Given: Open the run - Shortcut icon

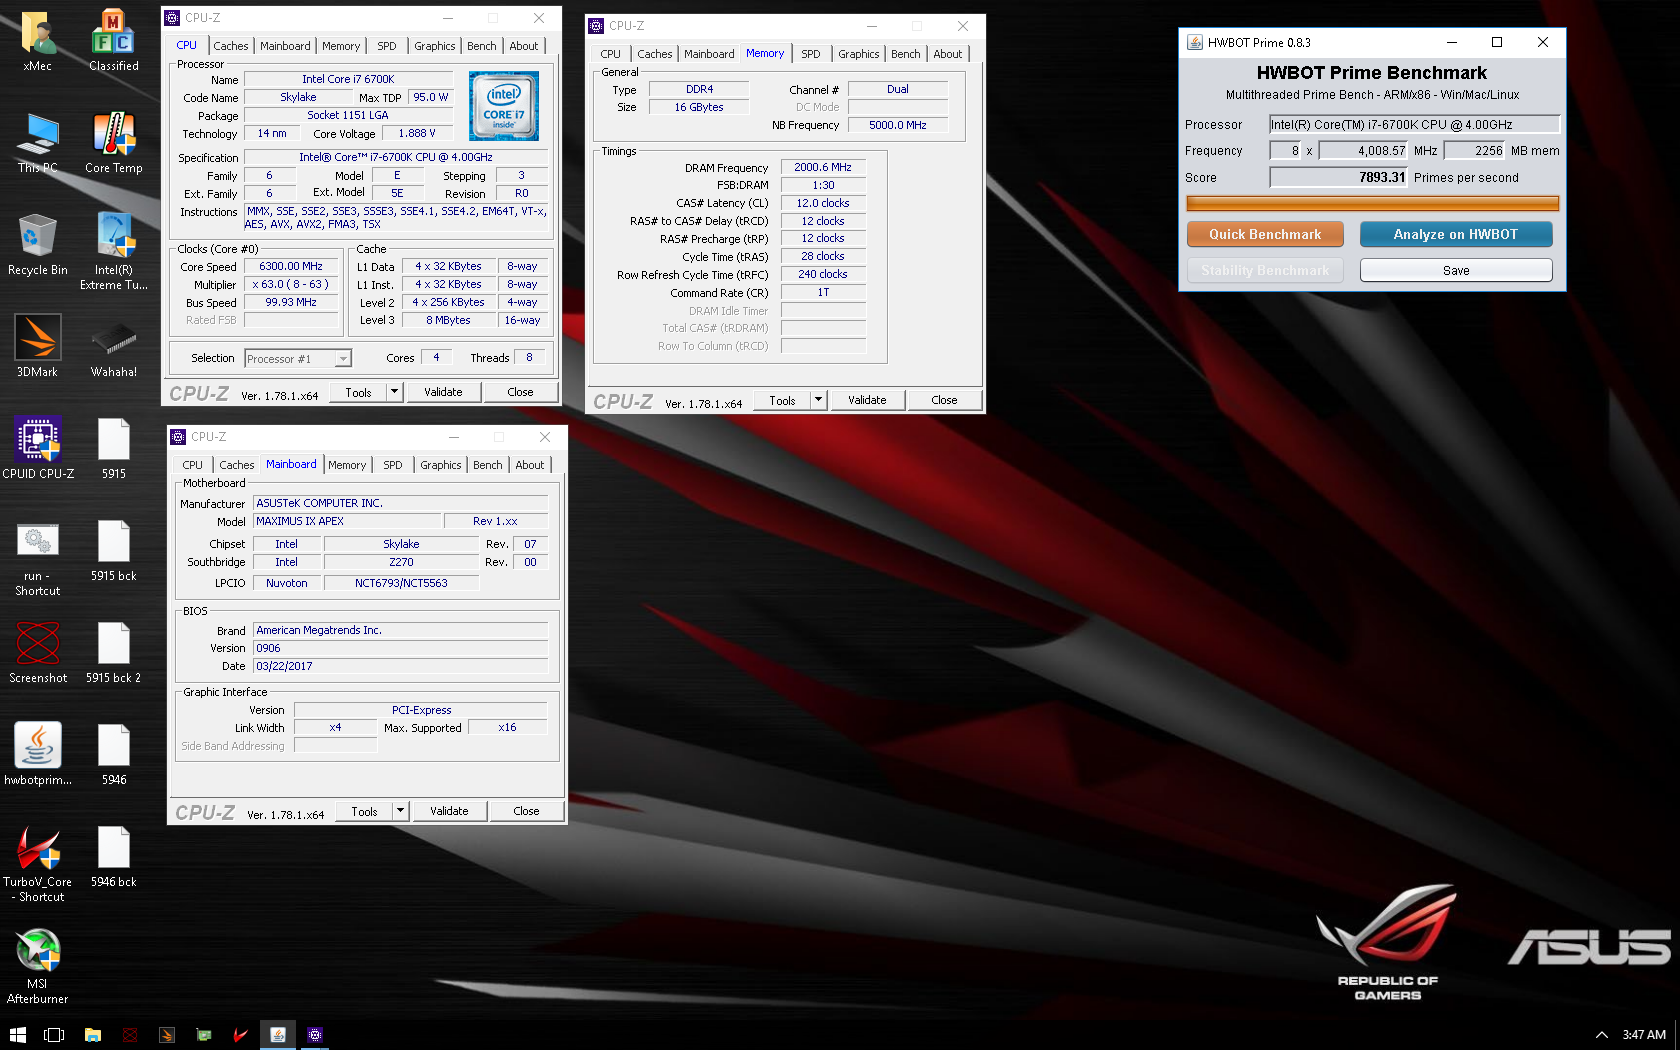Looking at the screenshot, I should click(38, 559).
